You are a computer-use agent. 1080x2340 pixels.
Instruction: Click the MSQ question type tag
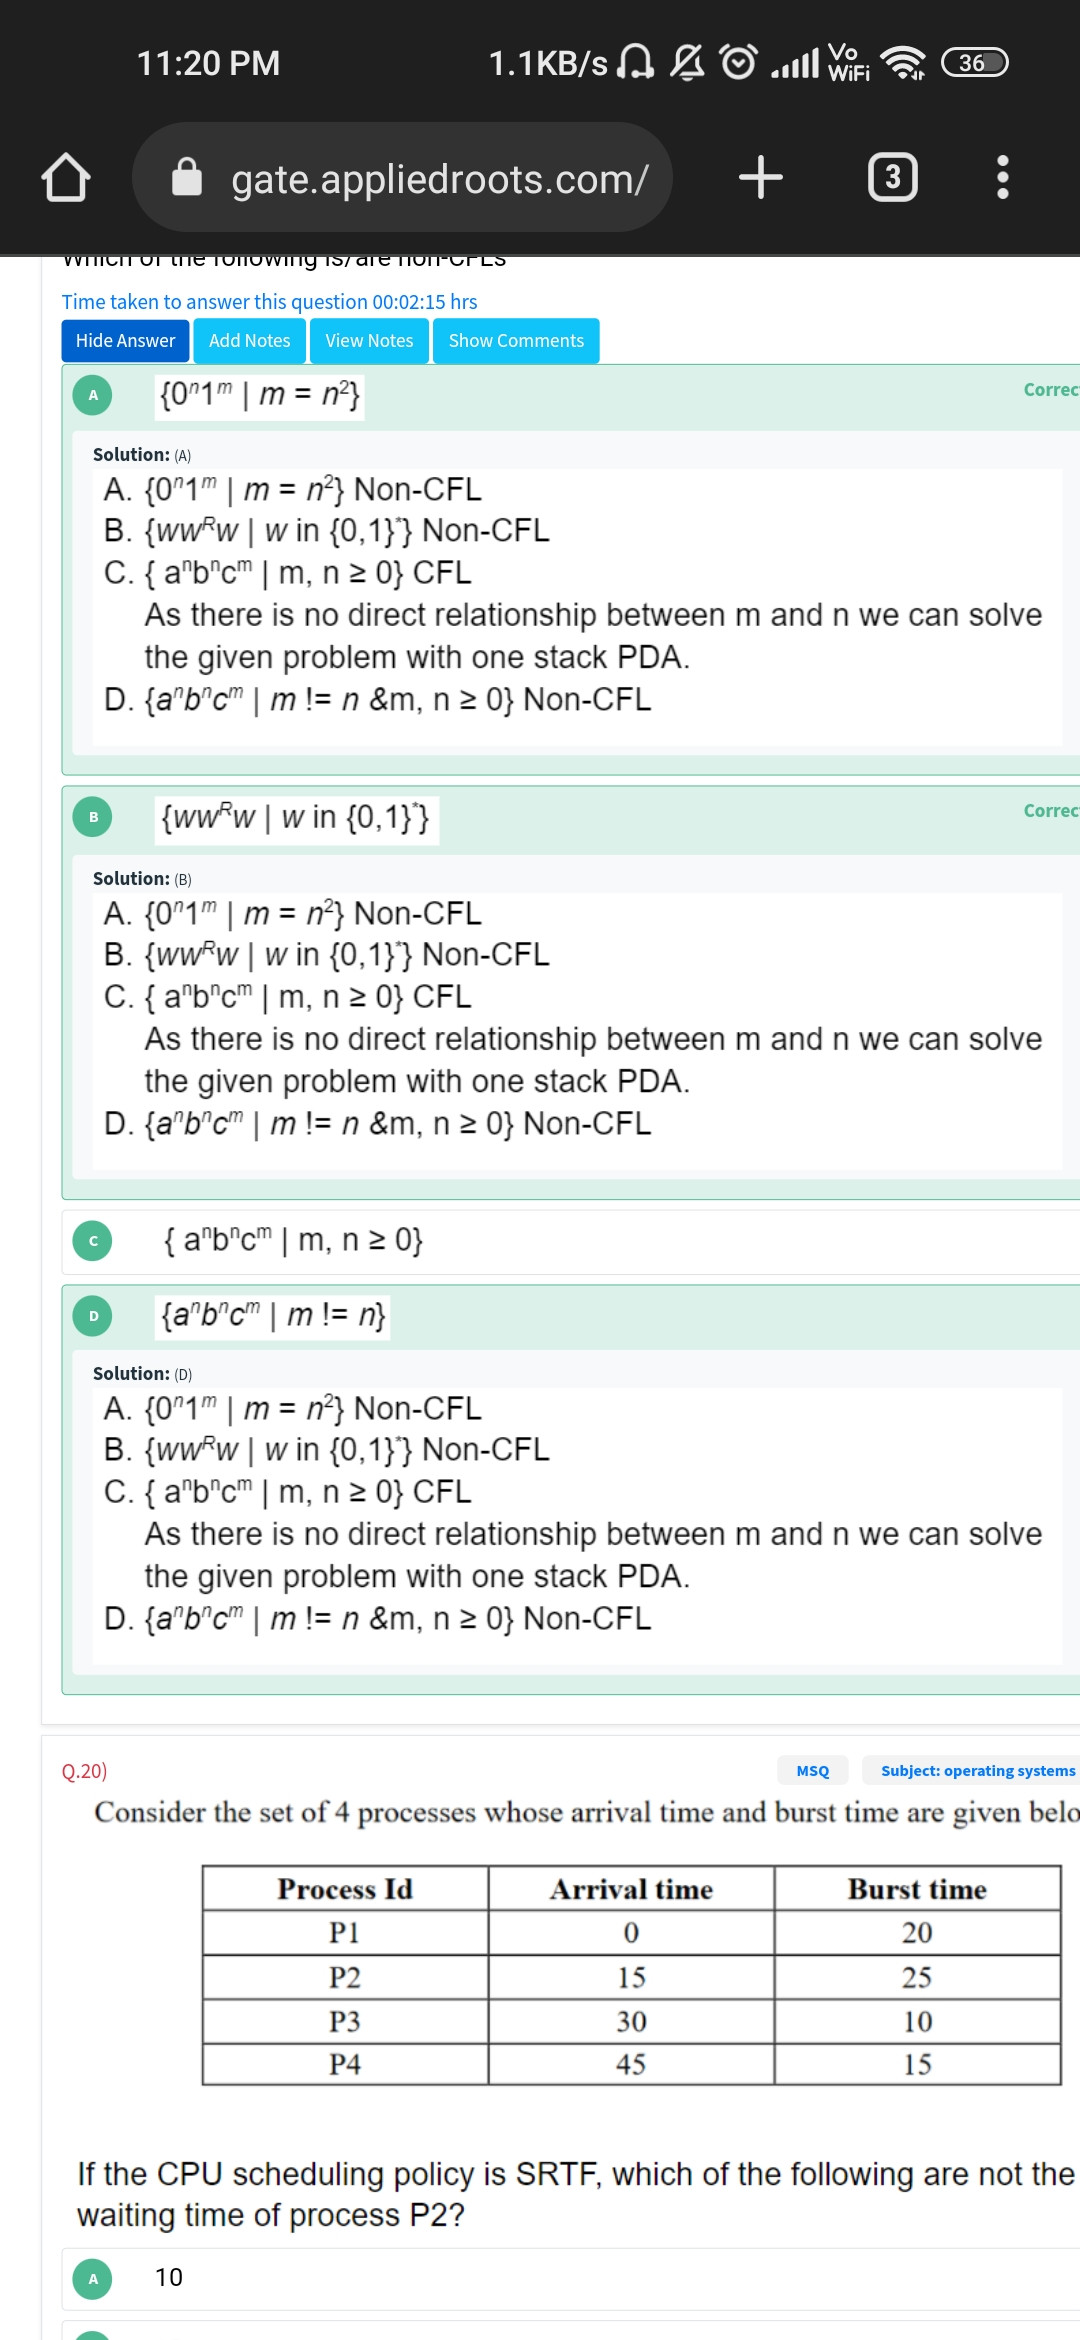point(813,1770)
